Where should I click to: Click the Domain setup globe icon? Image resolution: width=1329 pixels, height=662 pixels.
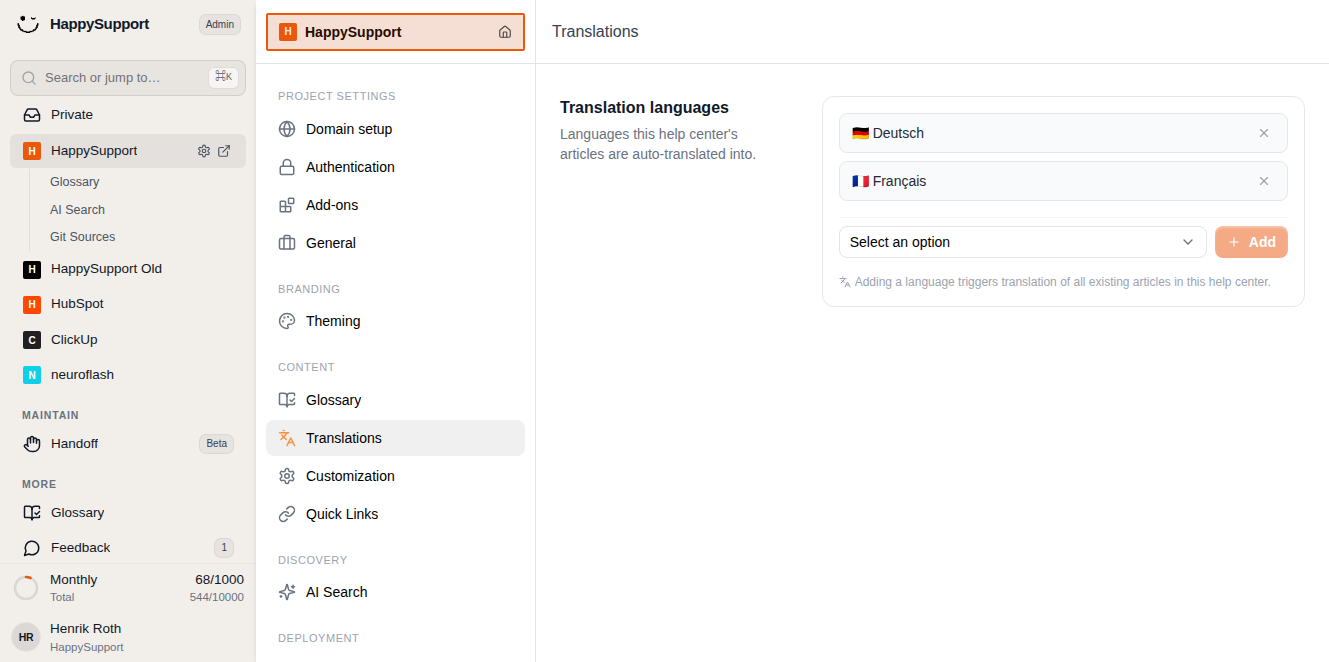(287, 129)
